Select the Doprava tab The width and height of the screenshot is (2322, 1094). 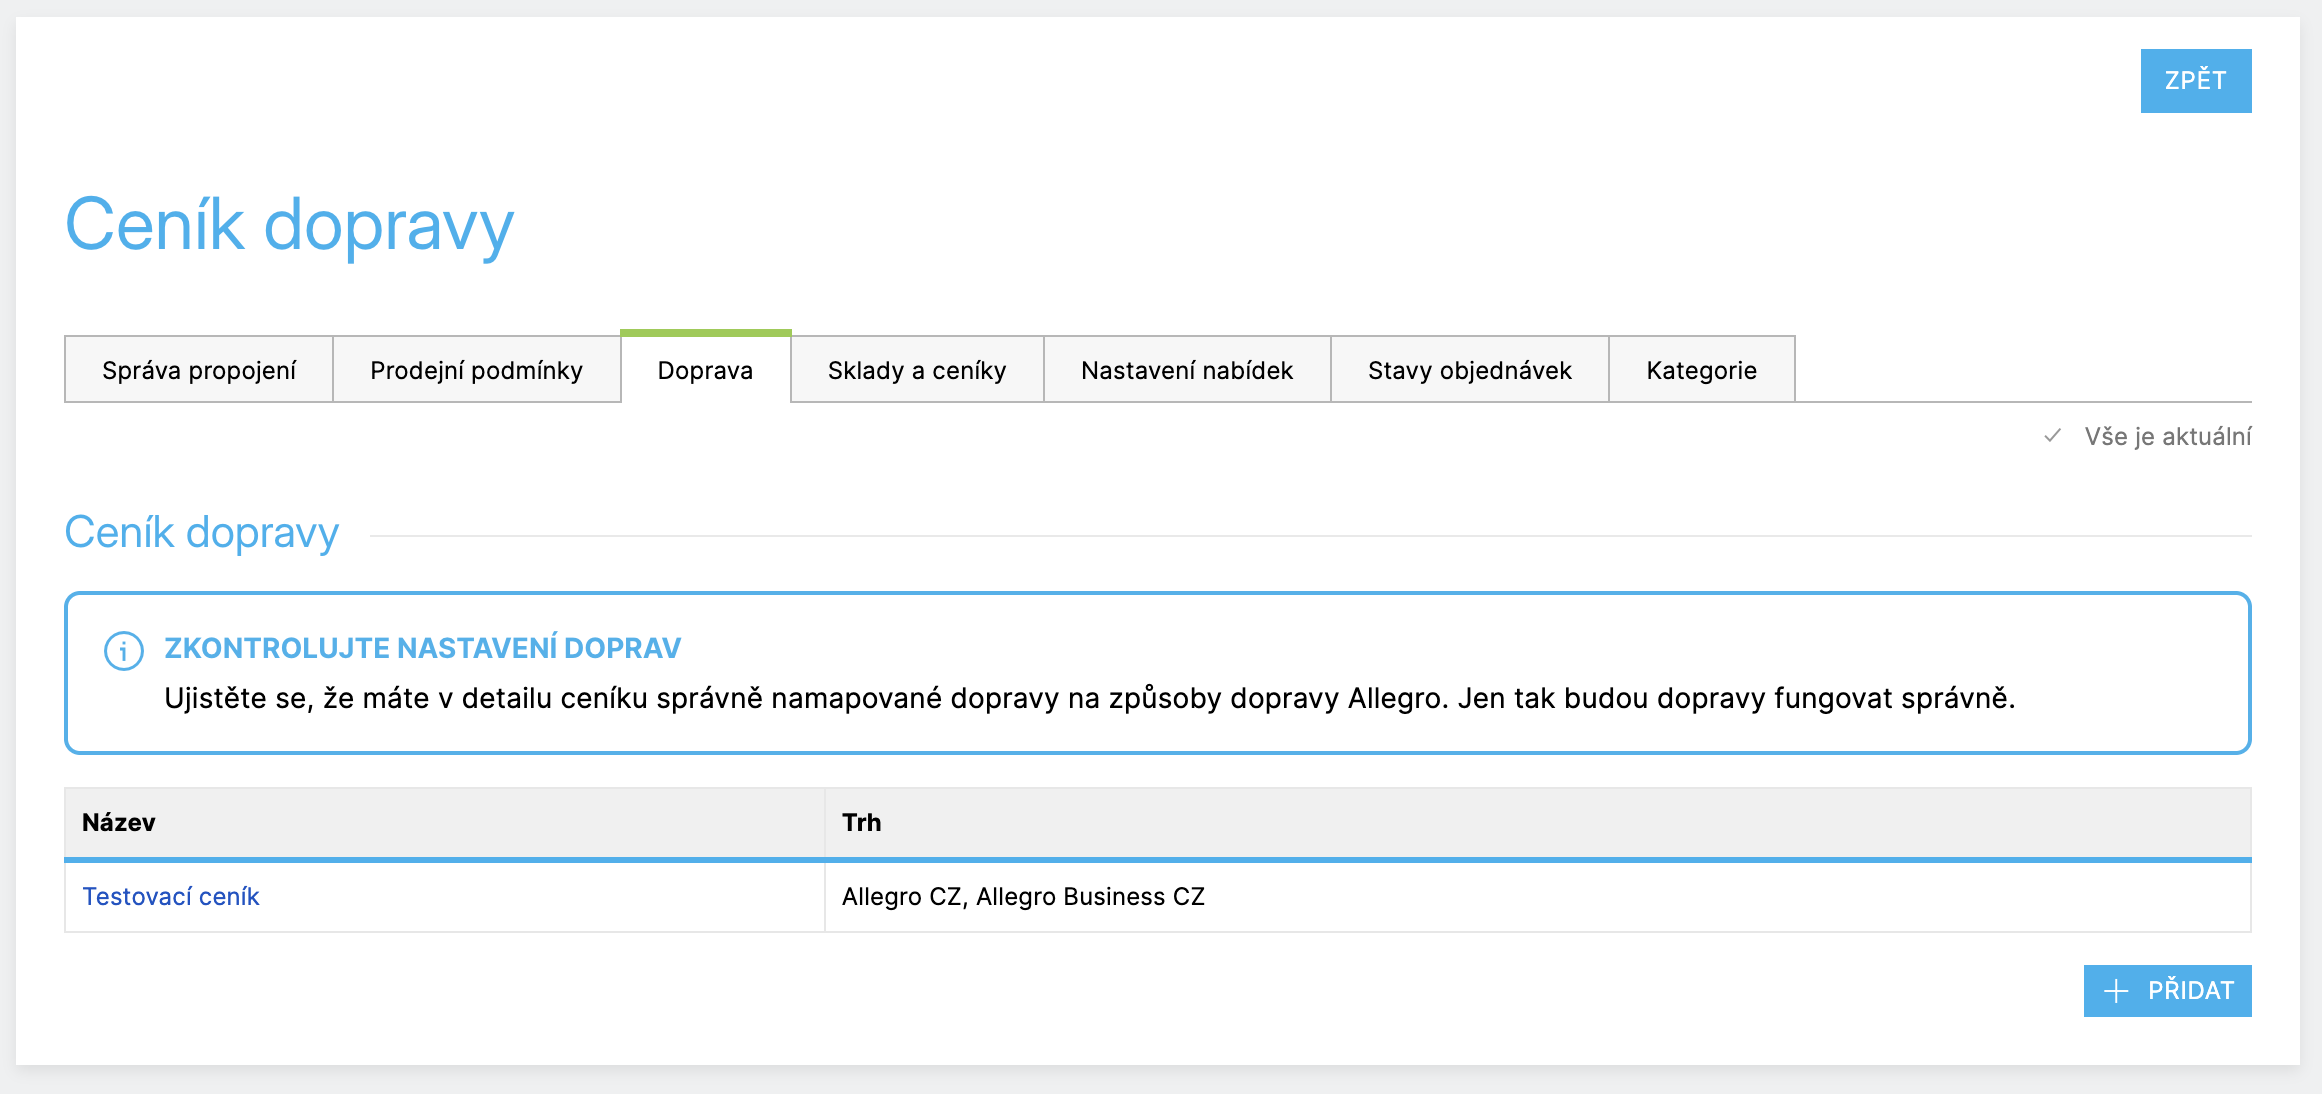click(x=705, y=370)
